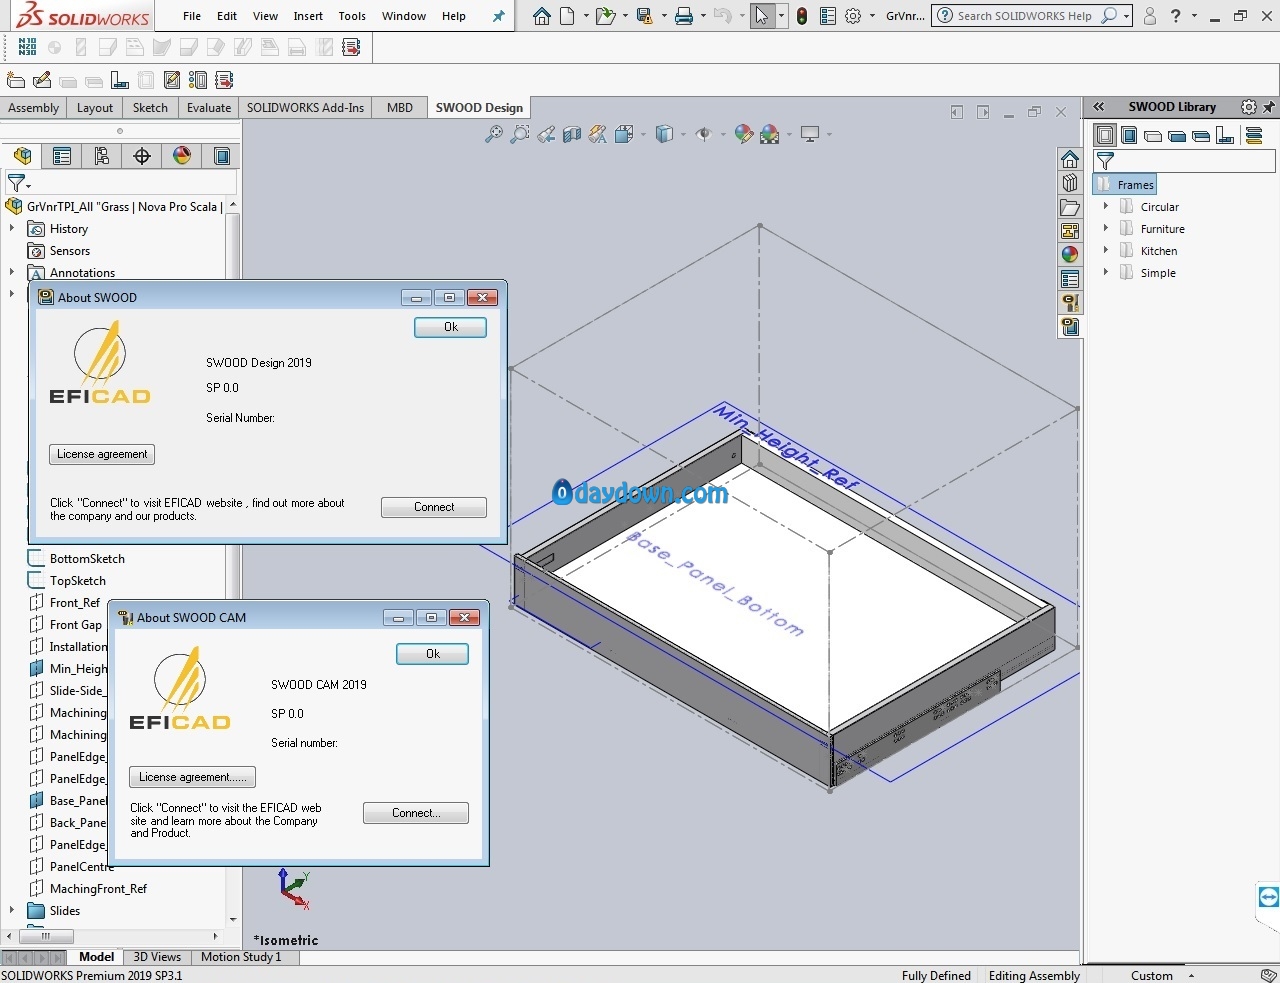This screenshot has height=983, width=1280.
Task: Click Connect in About SWOOD dialog
Action: (x=434, y=507)
